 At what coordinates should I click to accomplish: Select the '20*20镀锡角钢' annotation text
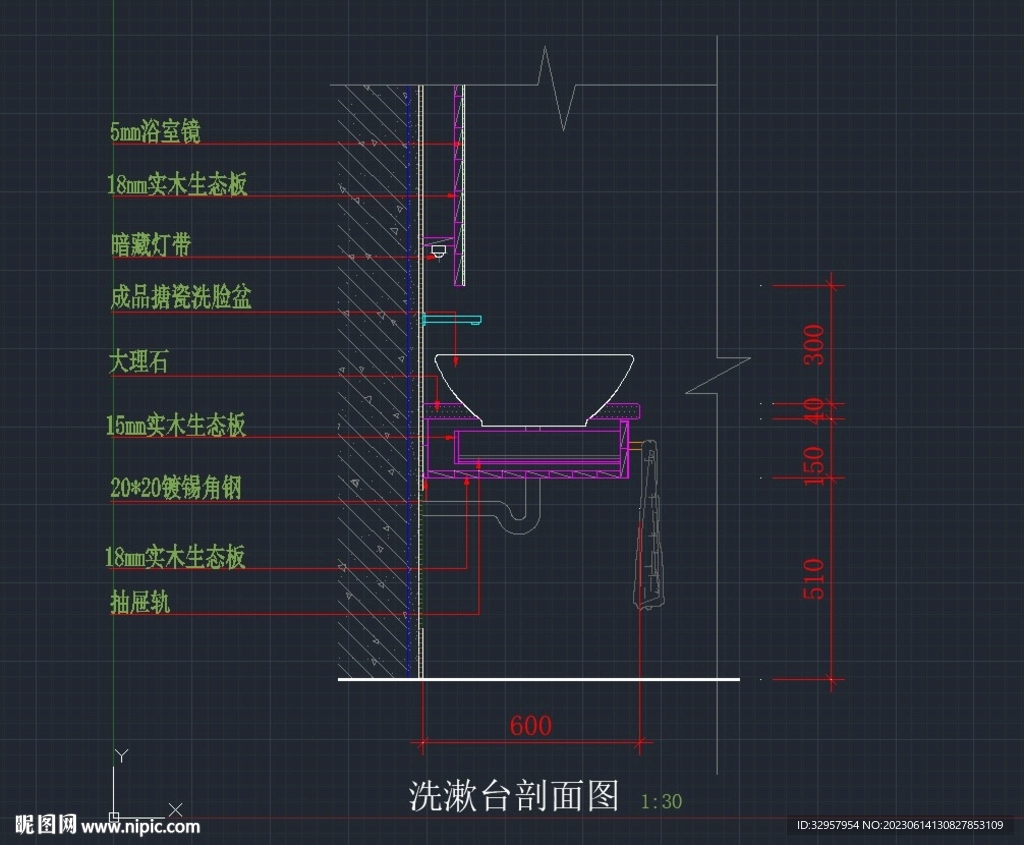(x=176, y=488)
